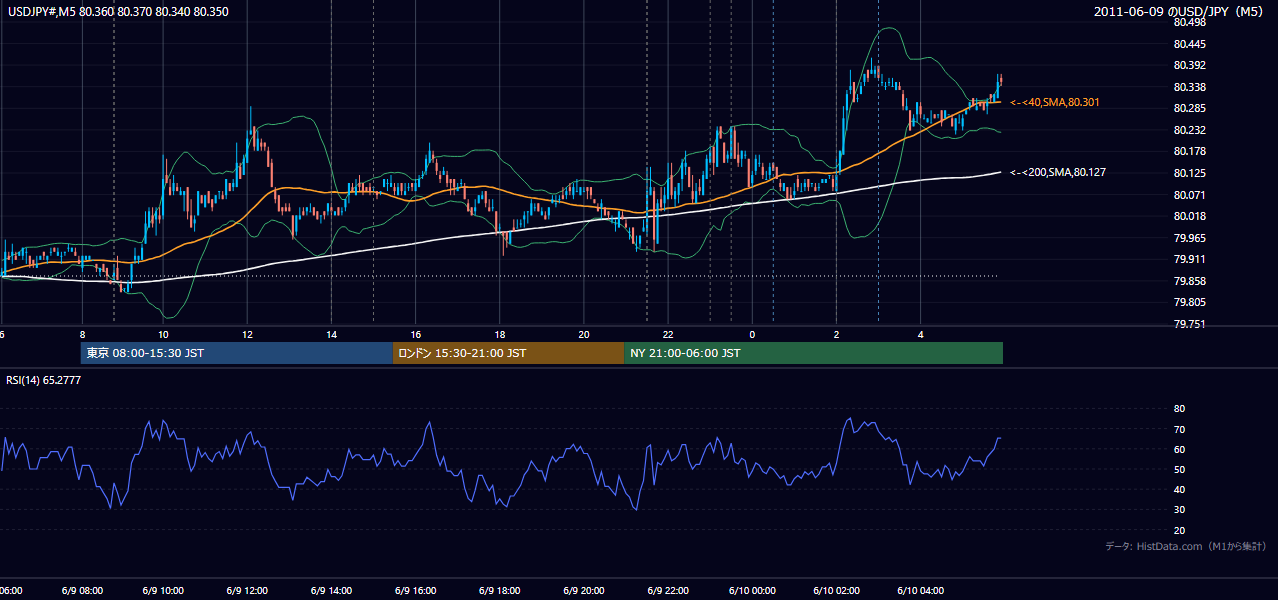Screen dimensions: 1278x600
Task: Click the 200 SMA 80.127 label
Action: [1058, 172]
